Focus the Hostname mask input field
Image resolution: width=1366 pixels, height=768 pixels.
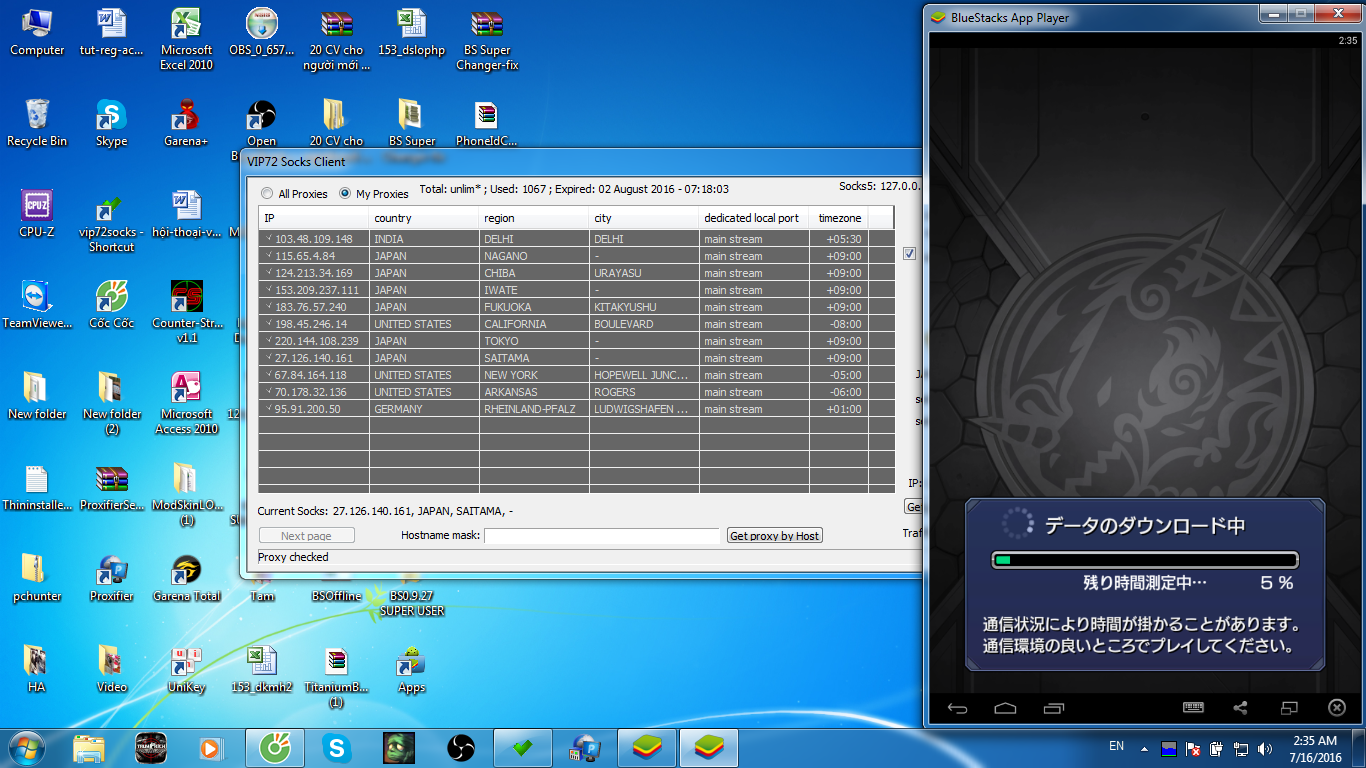click(x=602, y=536)
